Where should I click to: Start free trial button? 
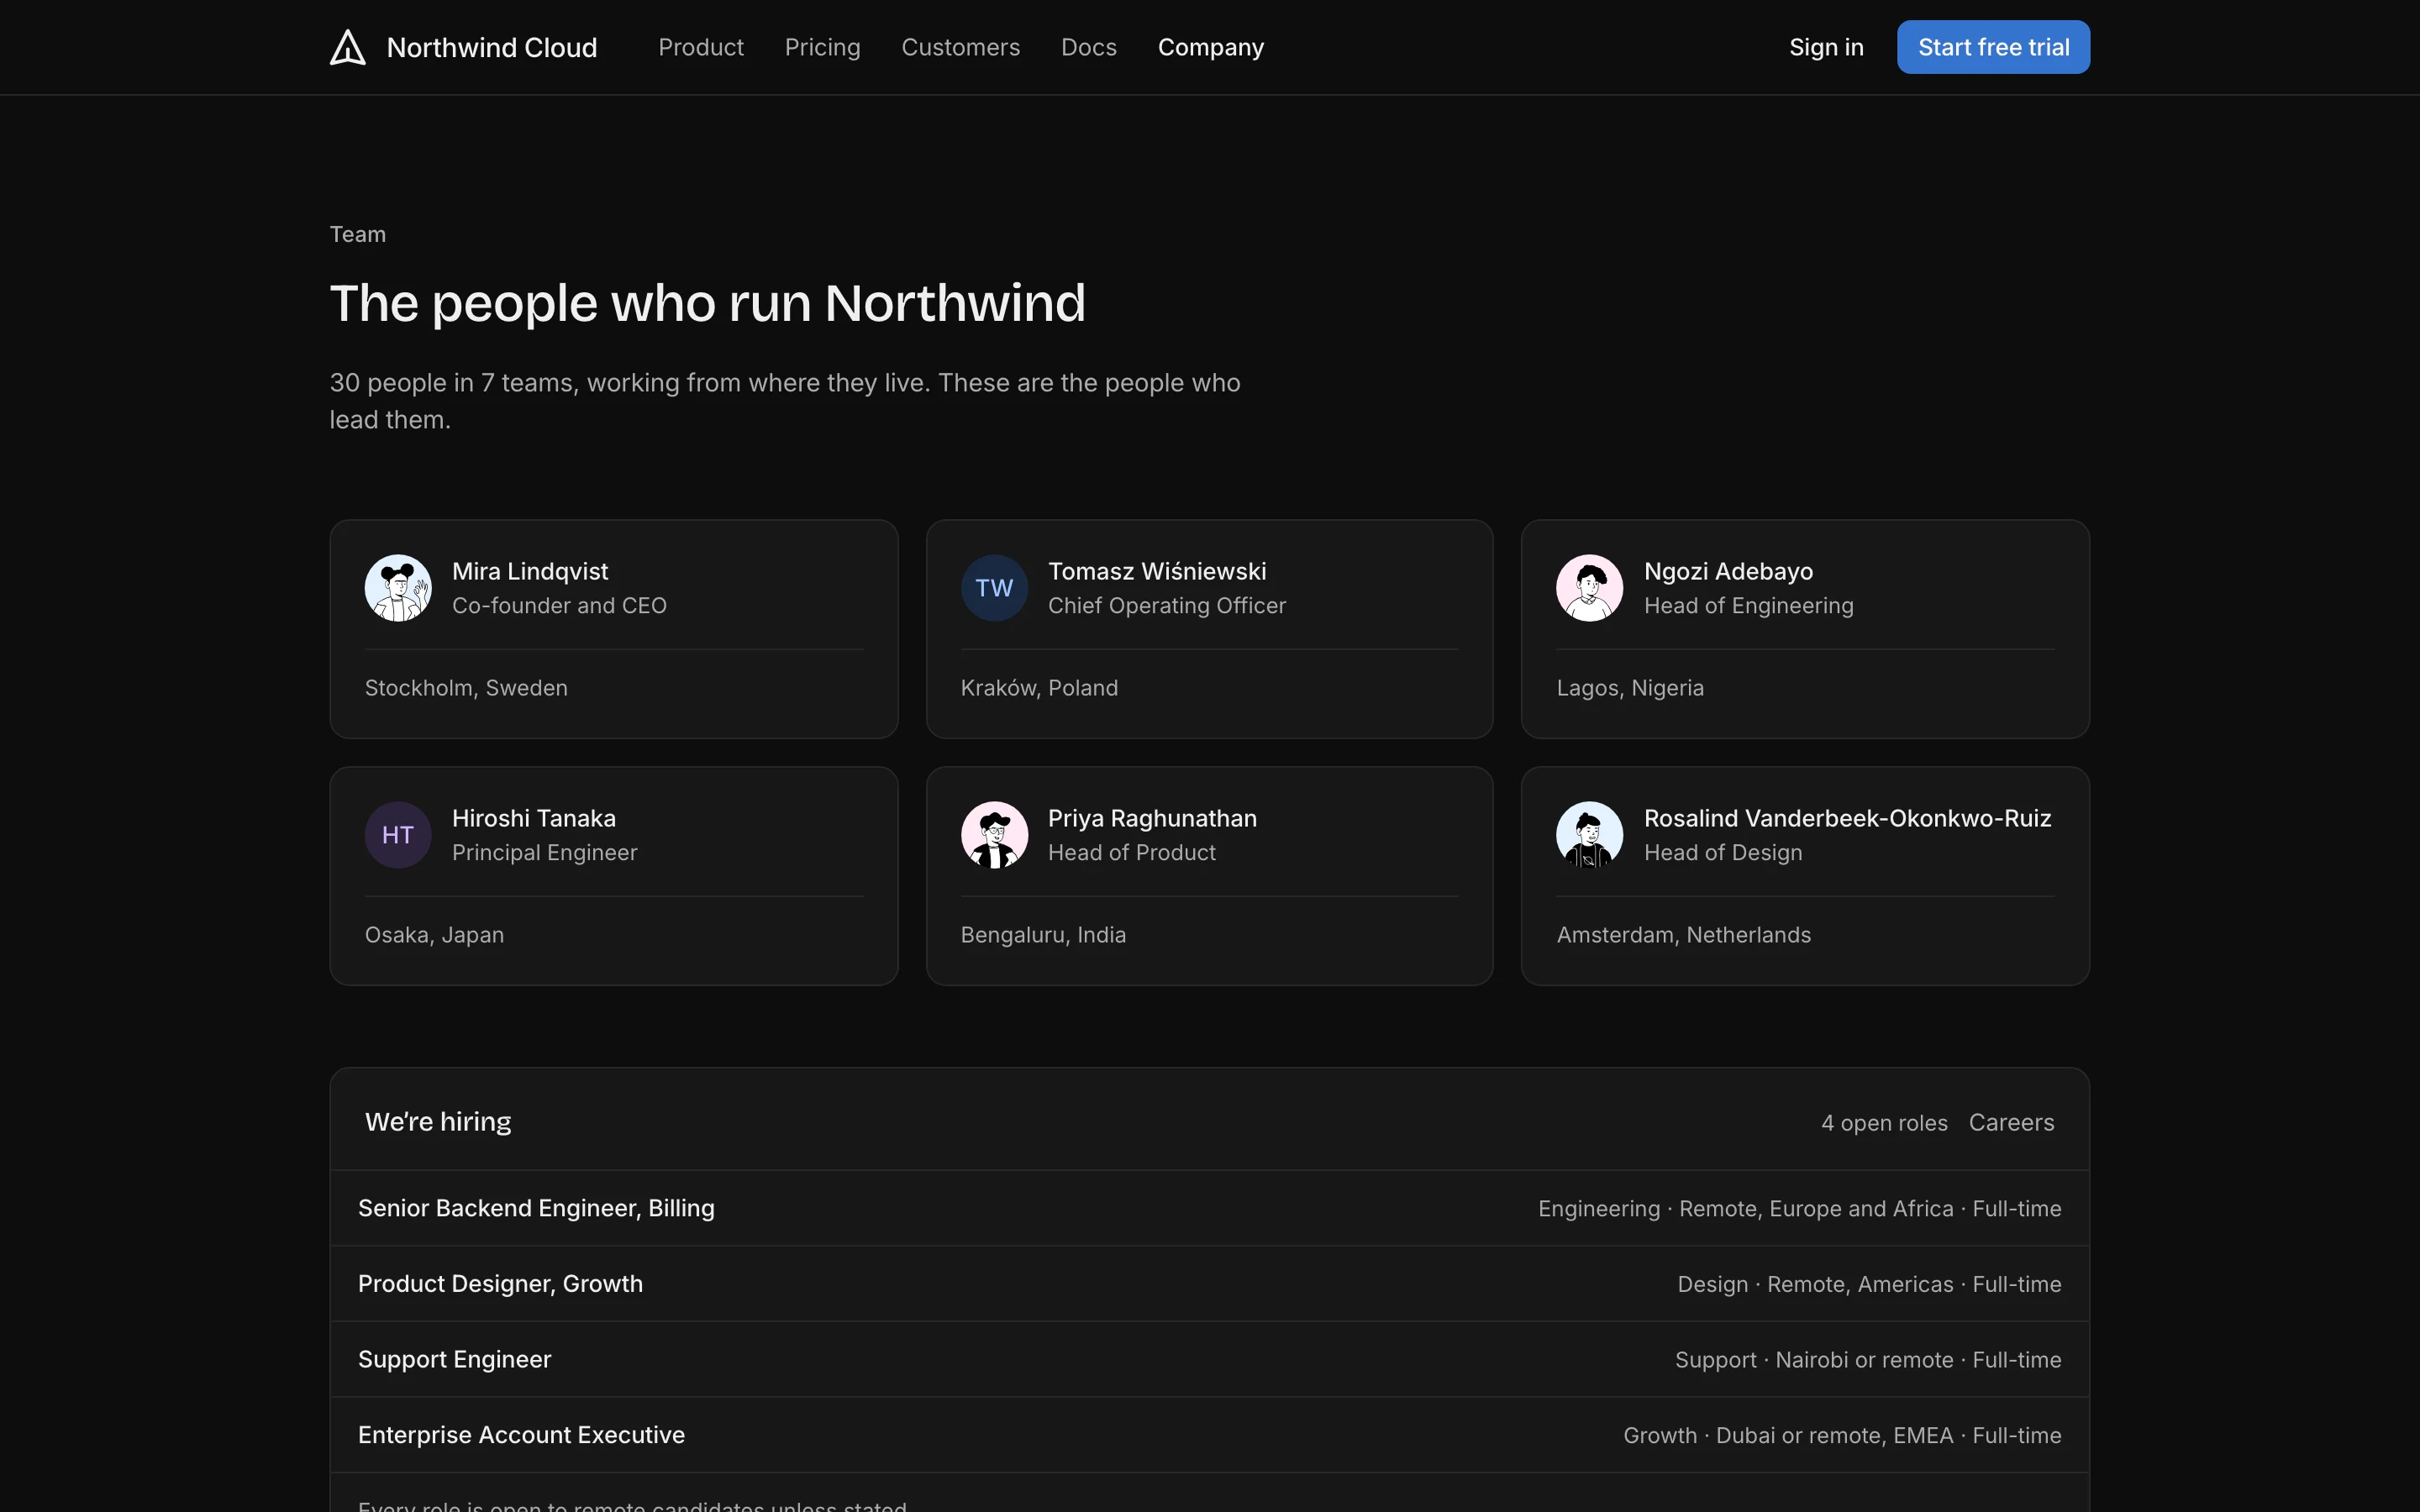coord(1993,47)
